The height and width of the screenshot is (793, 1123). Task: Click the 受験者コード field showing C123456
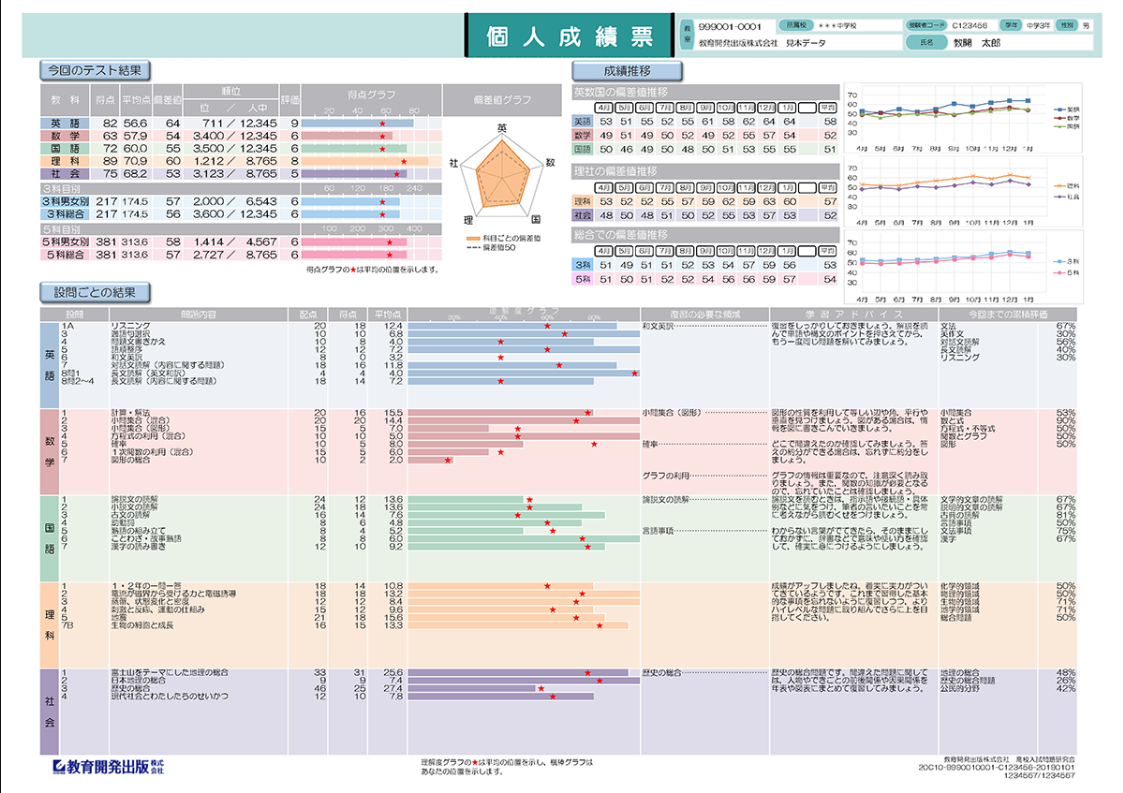click(x=958, y=25)
